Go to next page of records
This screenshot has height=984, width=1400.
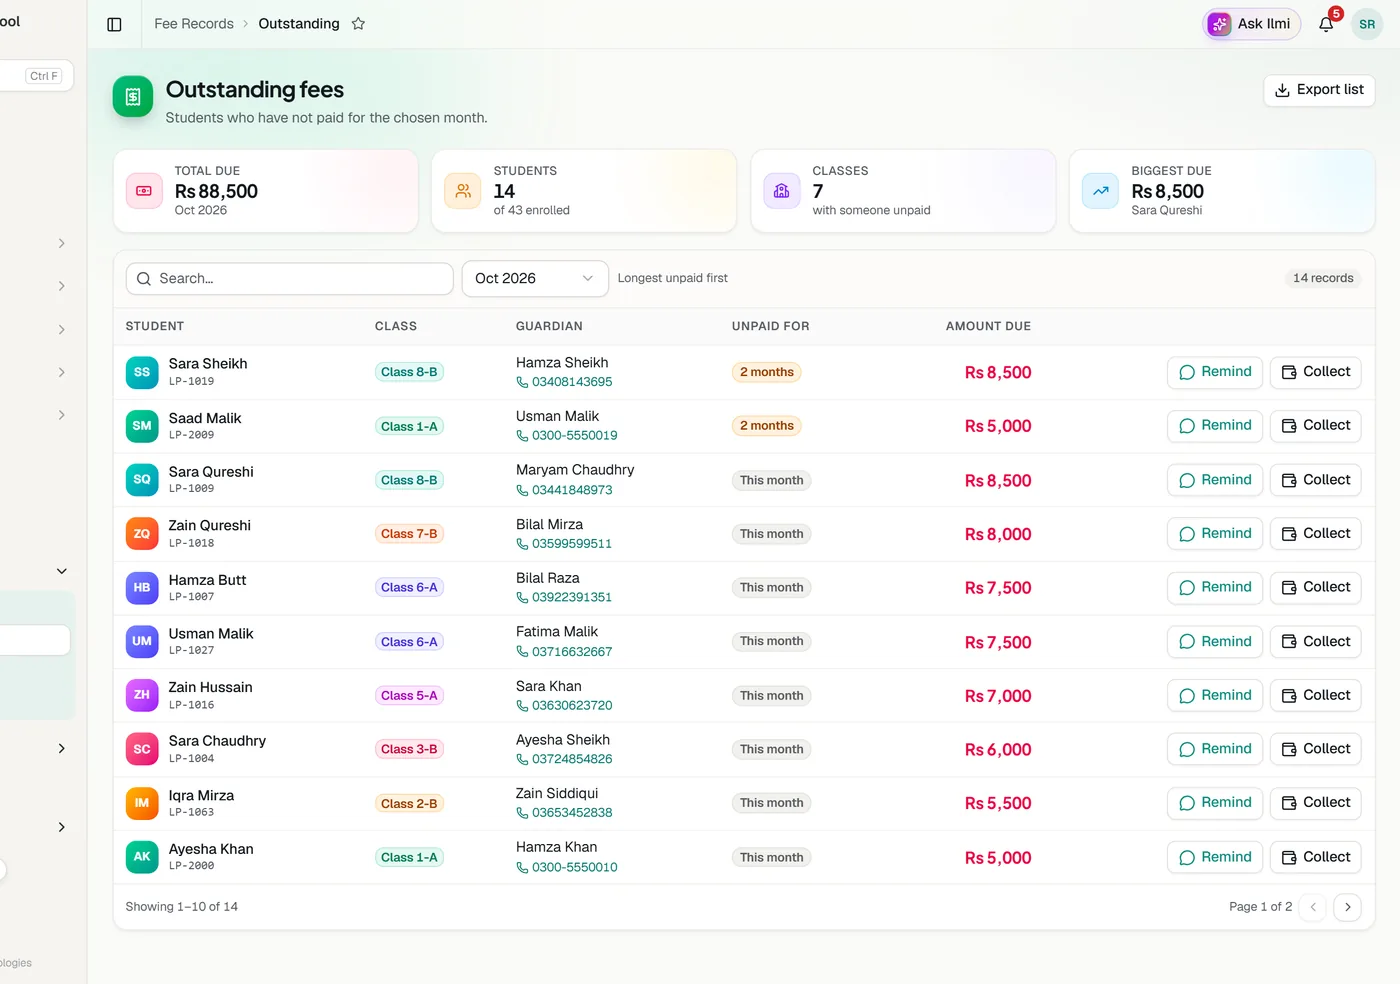click(x=1348, y=907)
